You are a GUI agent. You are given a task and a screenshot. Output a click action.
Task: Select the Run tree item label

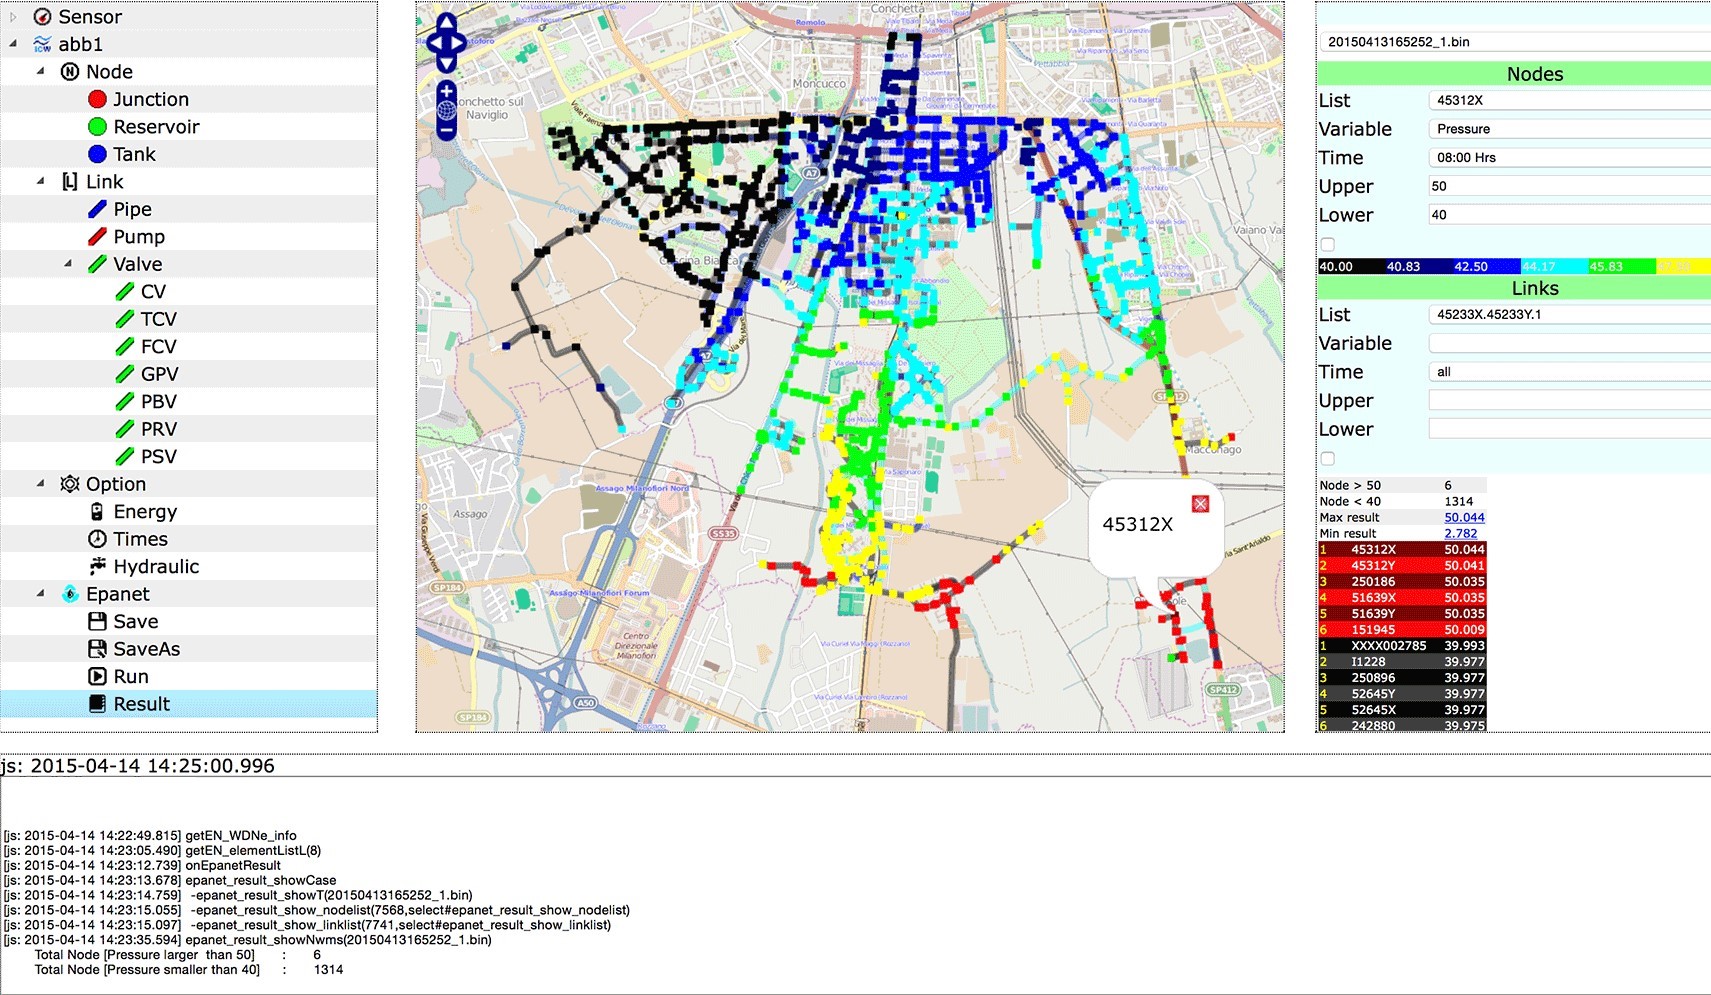131,677
